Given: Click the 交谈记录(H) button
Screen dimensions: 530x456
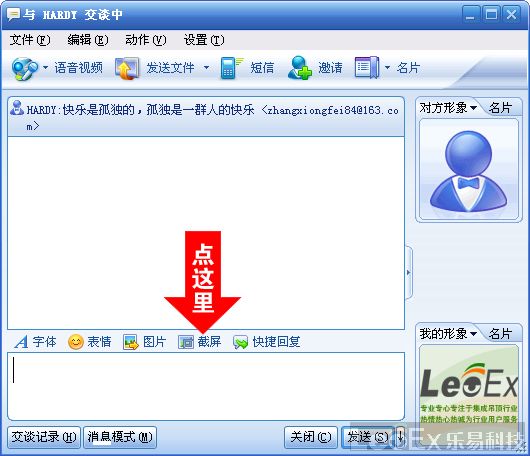Looking at the screenshot, I should point(44,437).
